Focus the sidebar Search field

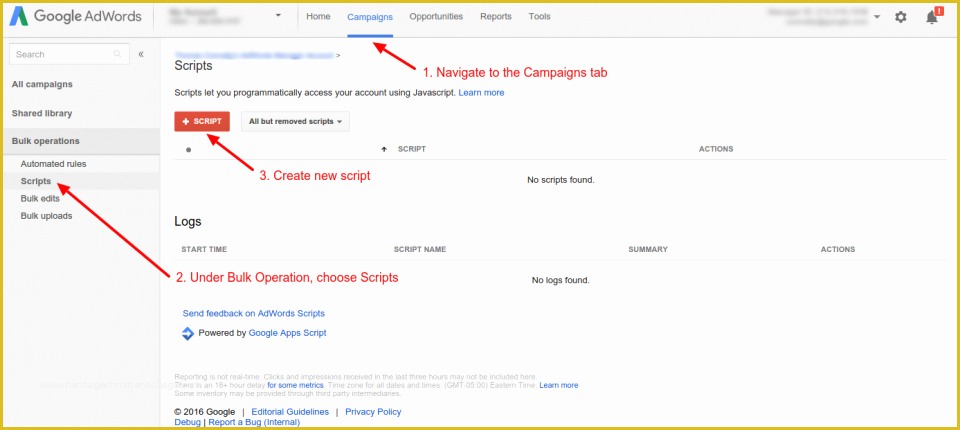(x=69, y=54)
